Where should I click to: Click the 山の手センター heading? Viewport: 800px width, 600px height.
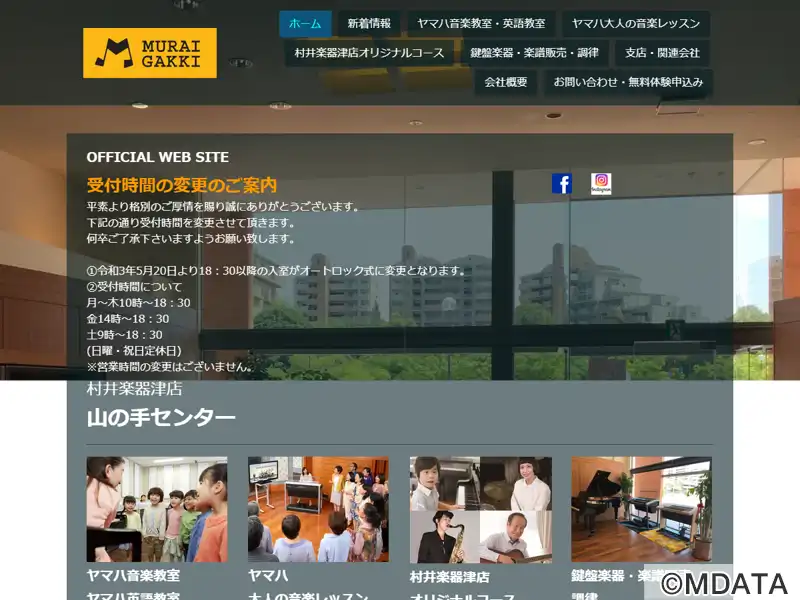click(161, 418)
